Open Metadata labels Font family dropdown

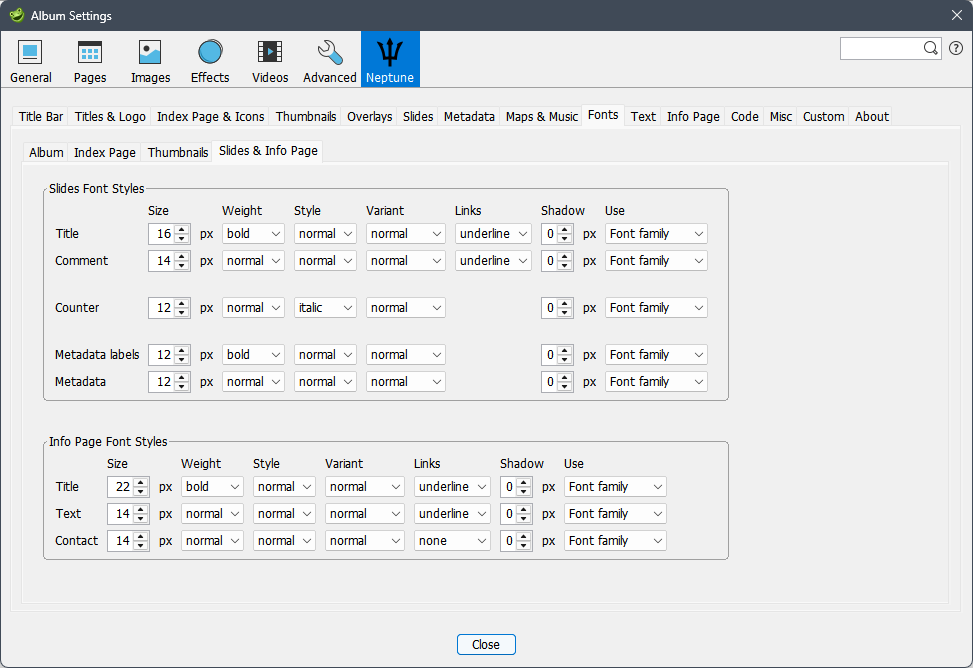[657, 355]
